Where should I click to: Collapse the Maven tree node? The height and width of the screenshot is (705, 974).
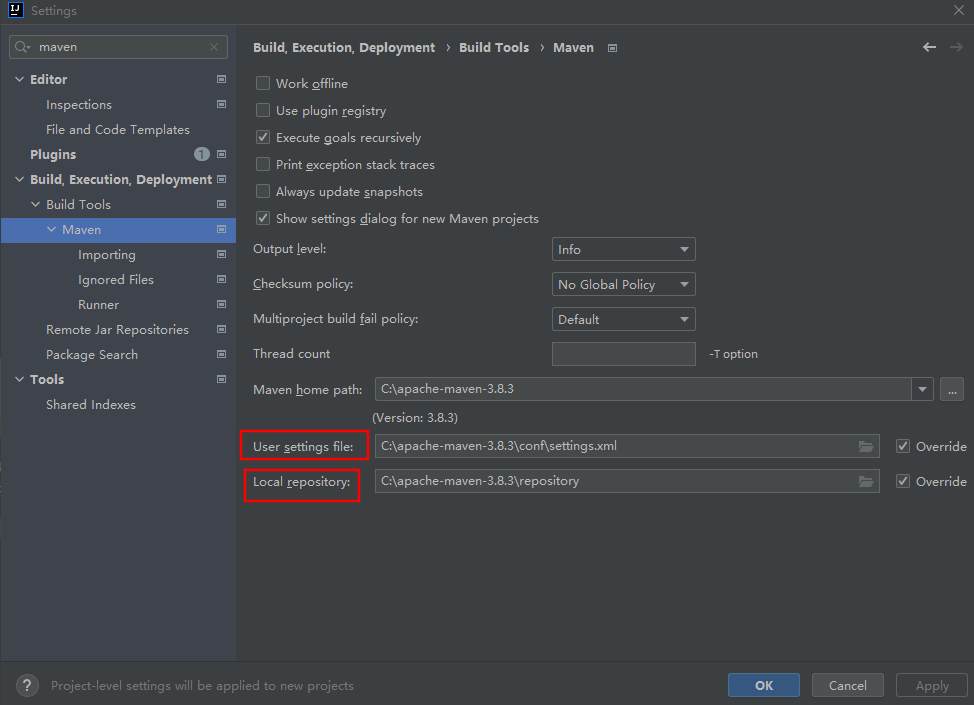[52, 229]
